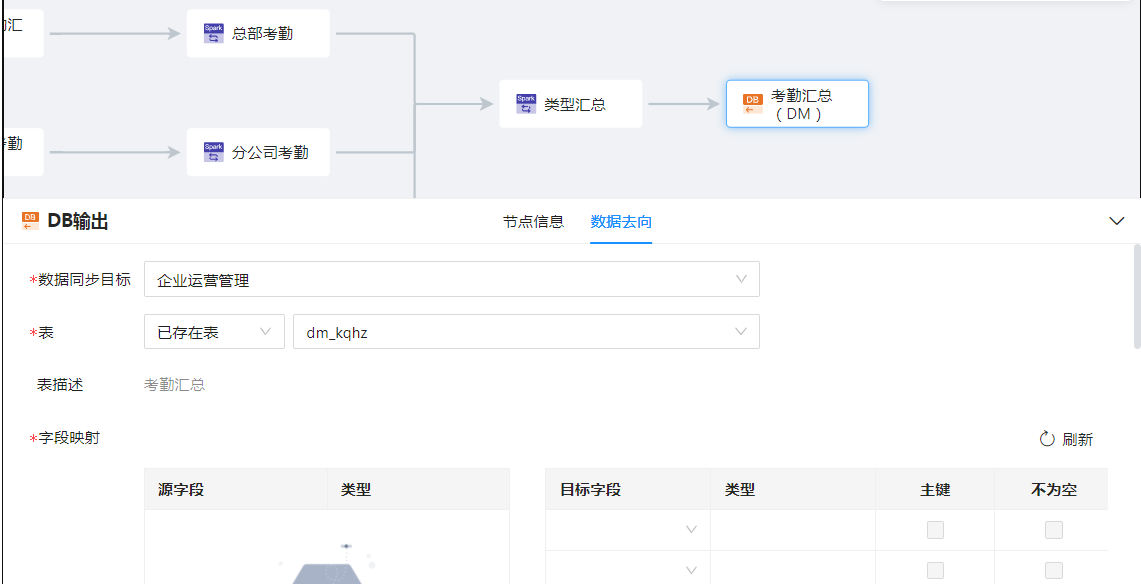Click Spark icon on 类型汇总 node
The height and width of the screenshot is (584, 1141).
click(x=526, y=104)
